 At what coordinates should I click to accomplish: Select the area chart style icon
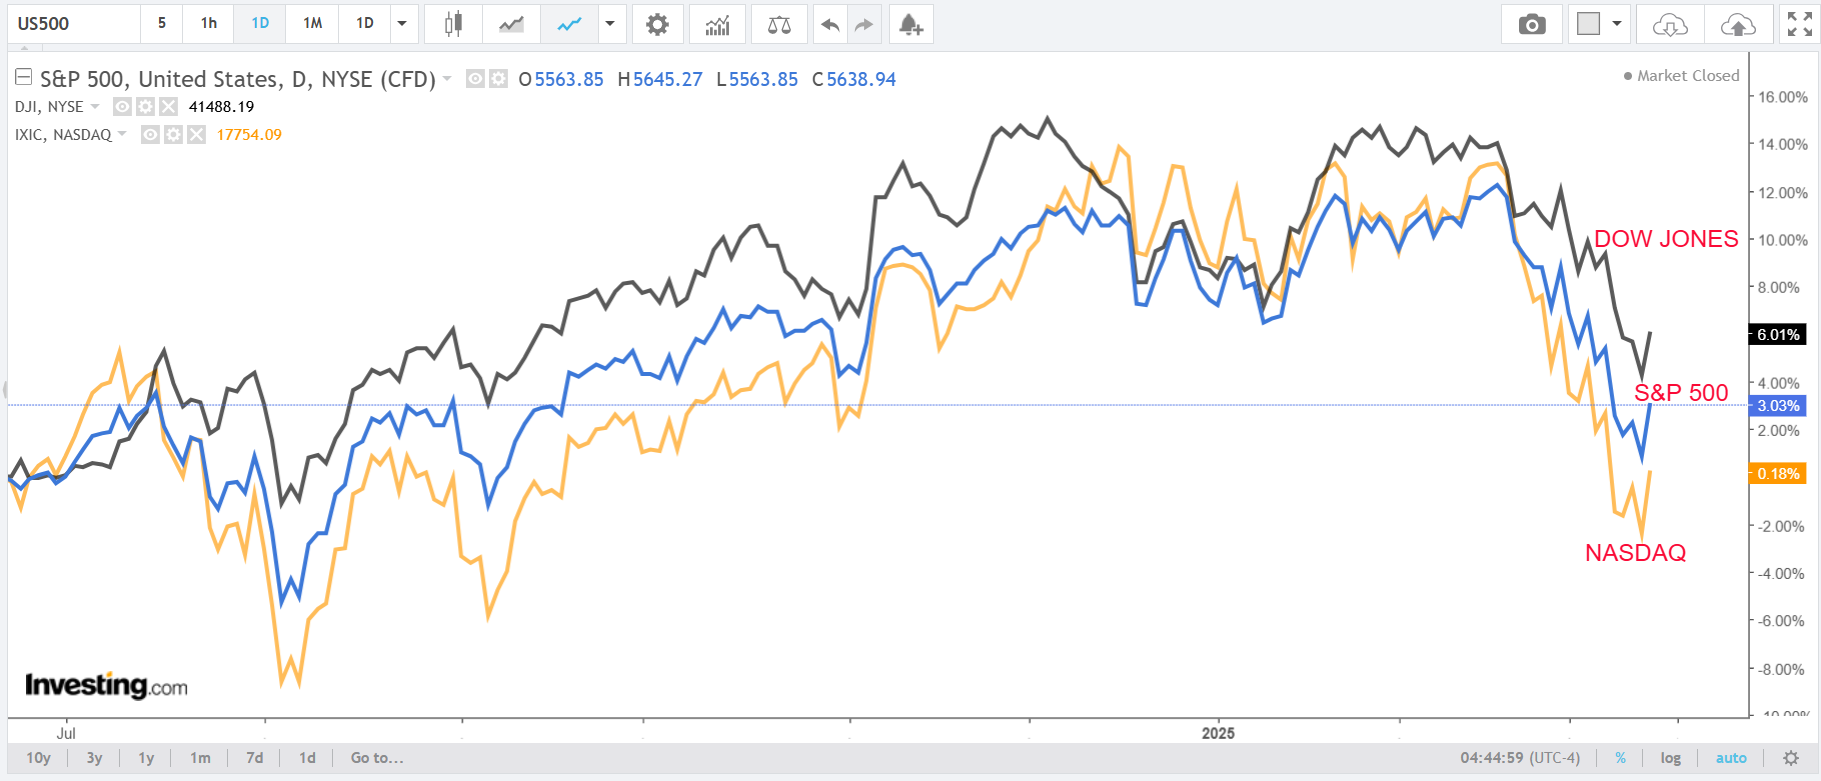point(511,24)
